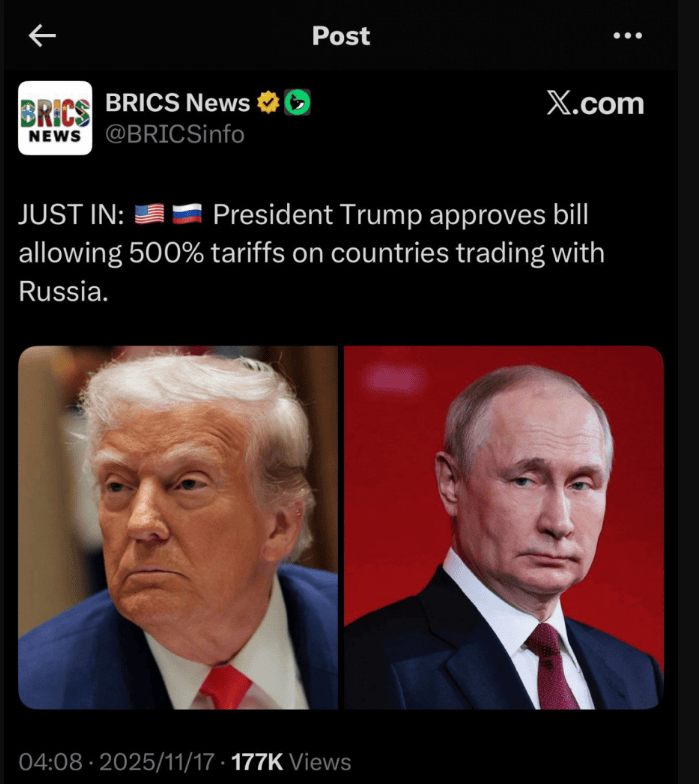Viewport: 699px width, 784px height.
Task: Select the JUST IN: text
Action: click(72, 215)
